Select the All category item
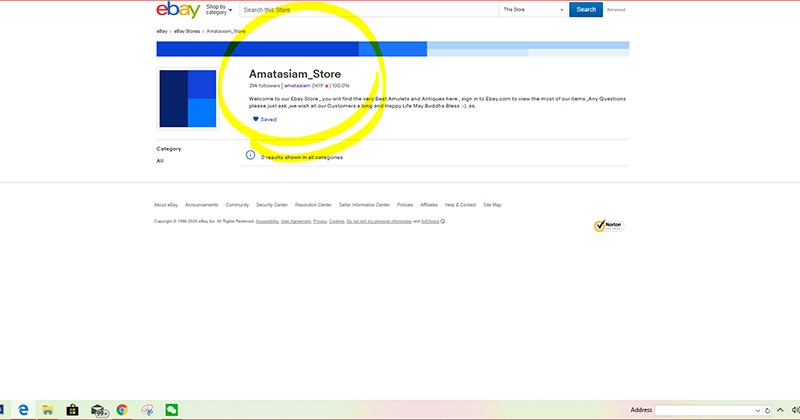Viewport: 800px width, 420px height. (160, 161)
